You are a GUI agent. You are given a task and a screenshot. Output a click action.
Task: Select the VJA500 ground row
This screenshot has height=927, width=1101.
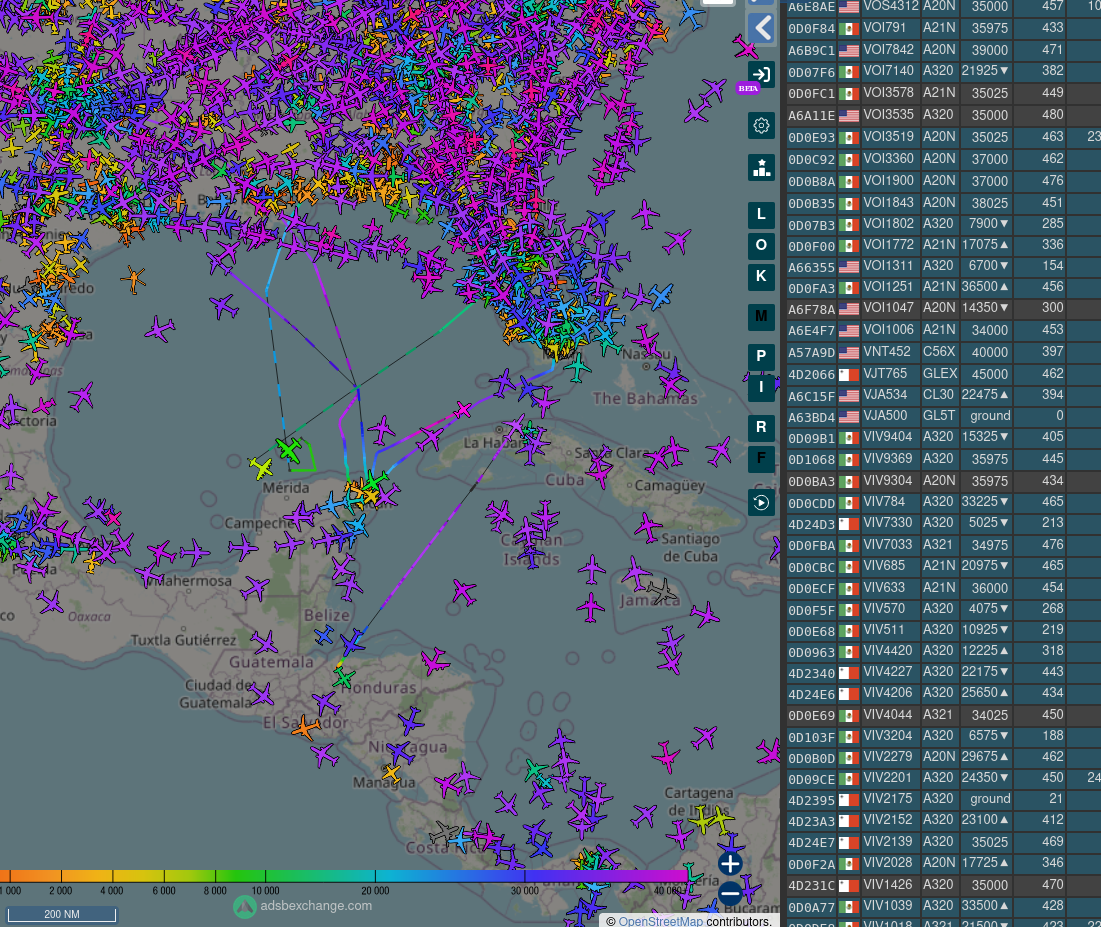point(943,416)
